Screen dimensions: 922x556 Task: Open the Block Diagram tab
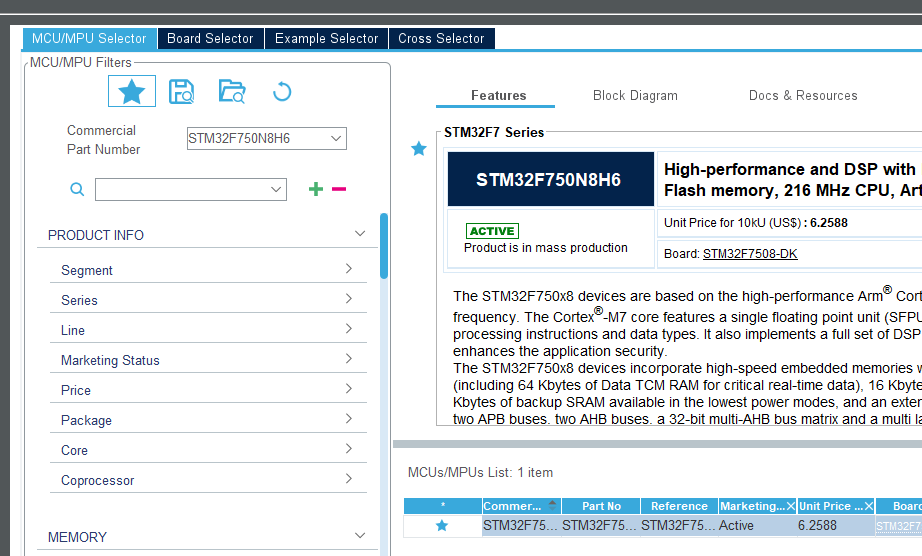pos(635,95)
